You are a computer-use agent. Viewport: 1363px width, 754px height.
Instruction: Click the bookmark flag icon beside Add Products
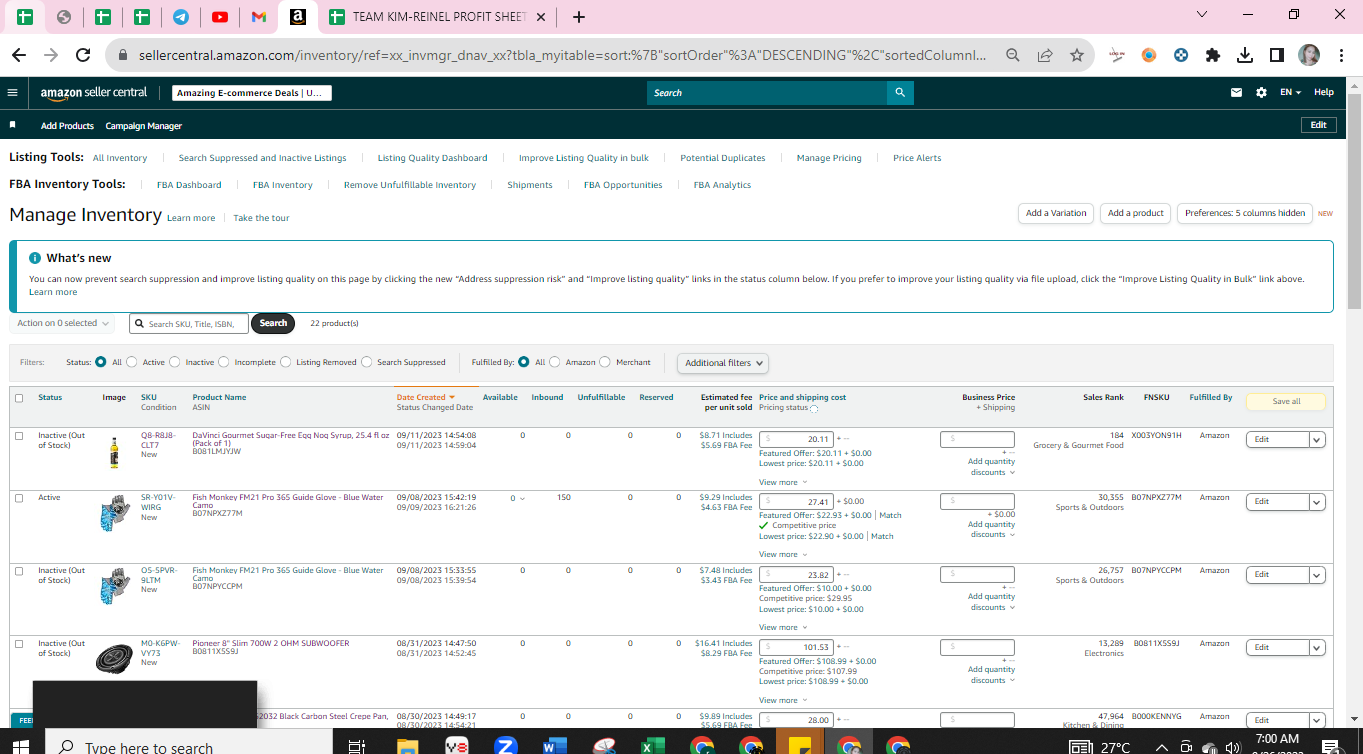click(x=13, y=125)
